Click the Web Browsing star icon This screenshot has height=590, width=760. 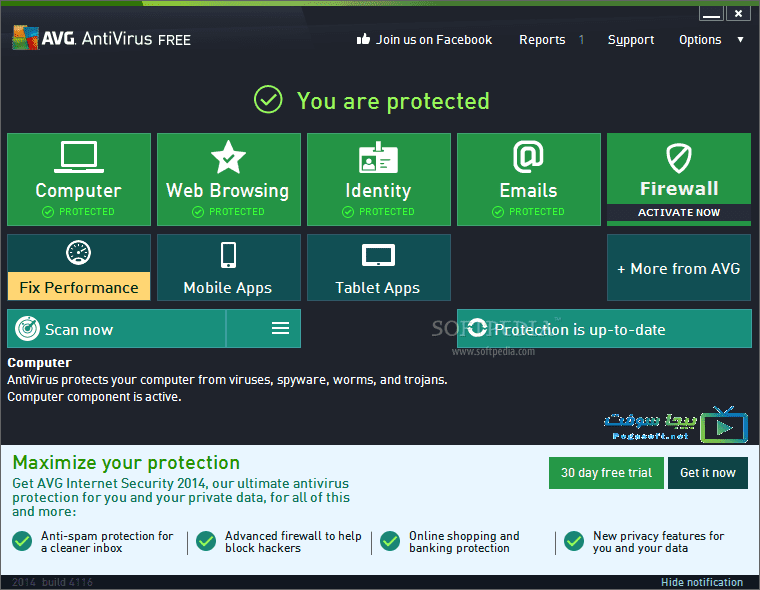coord(228,157)
